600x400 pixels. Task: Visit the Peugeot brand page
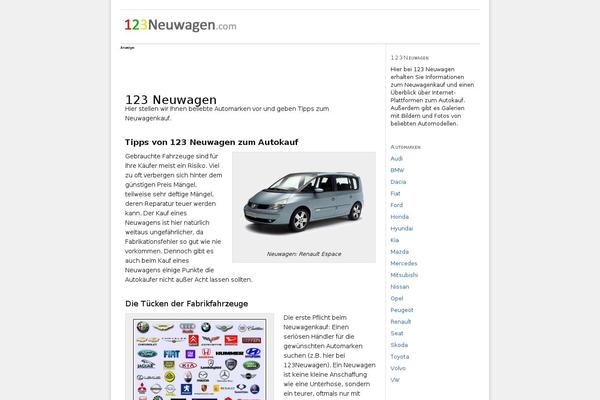tap(401, 310)
